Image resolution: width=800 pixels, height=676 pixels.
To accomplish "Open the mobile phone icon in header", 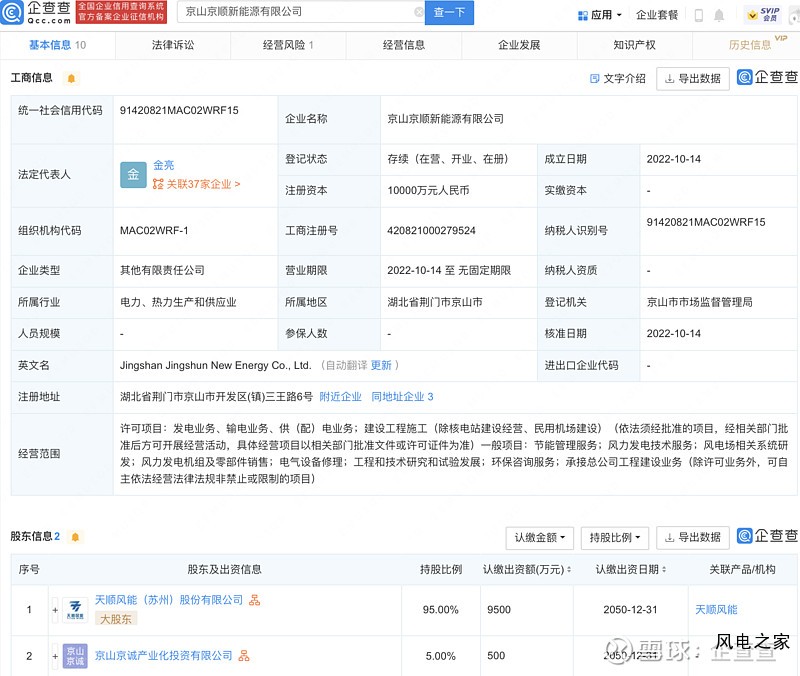I will [x=698, y=15].
